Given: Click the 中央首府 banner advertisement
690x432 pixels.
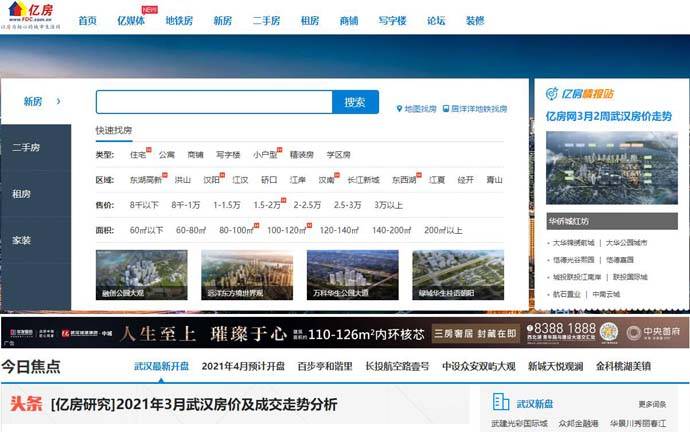Looking at the screenshot, I should click(x=345, y=333).
